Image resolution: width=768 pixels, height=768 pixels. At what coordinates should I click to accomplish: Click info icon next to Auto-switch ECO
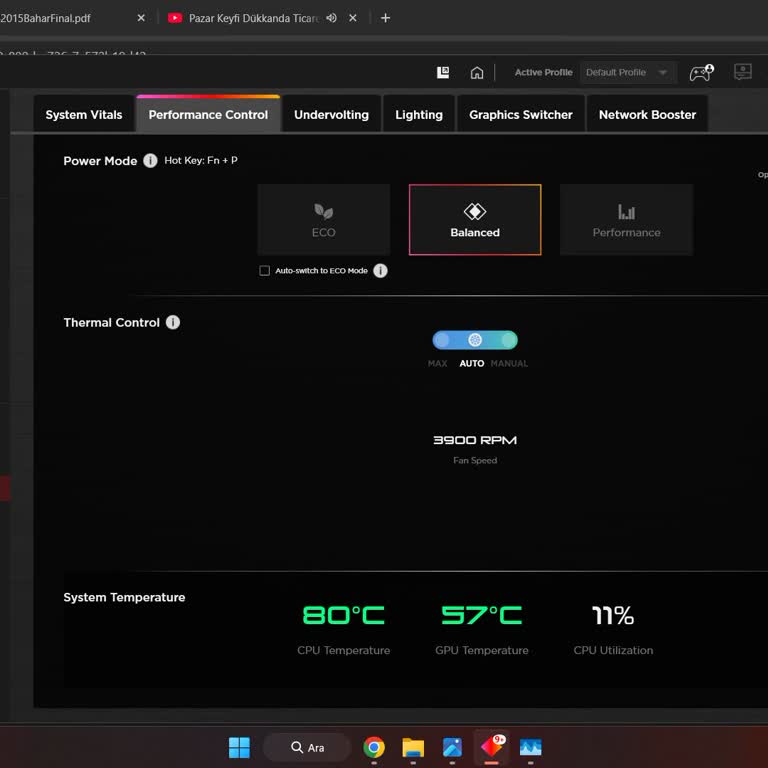(x=380, y=270)
